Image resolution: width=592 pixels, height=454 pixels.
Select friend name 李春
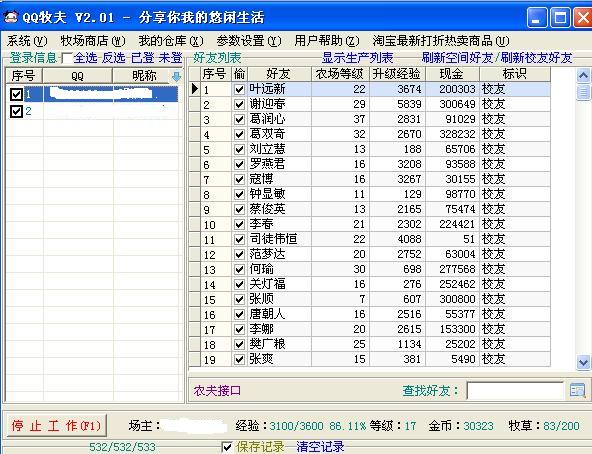[x=261, y=224]
